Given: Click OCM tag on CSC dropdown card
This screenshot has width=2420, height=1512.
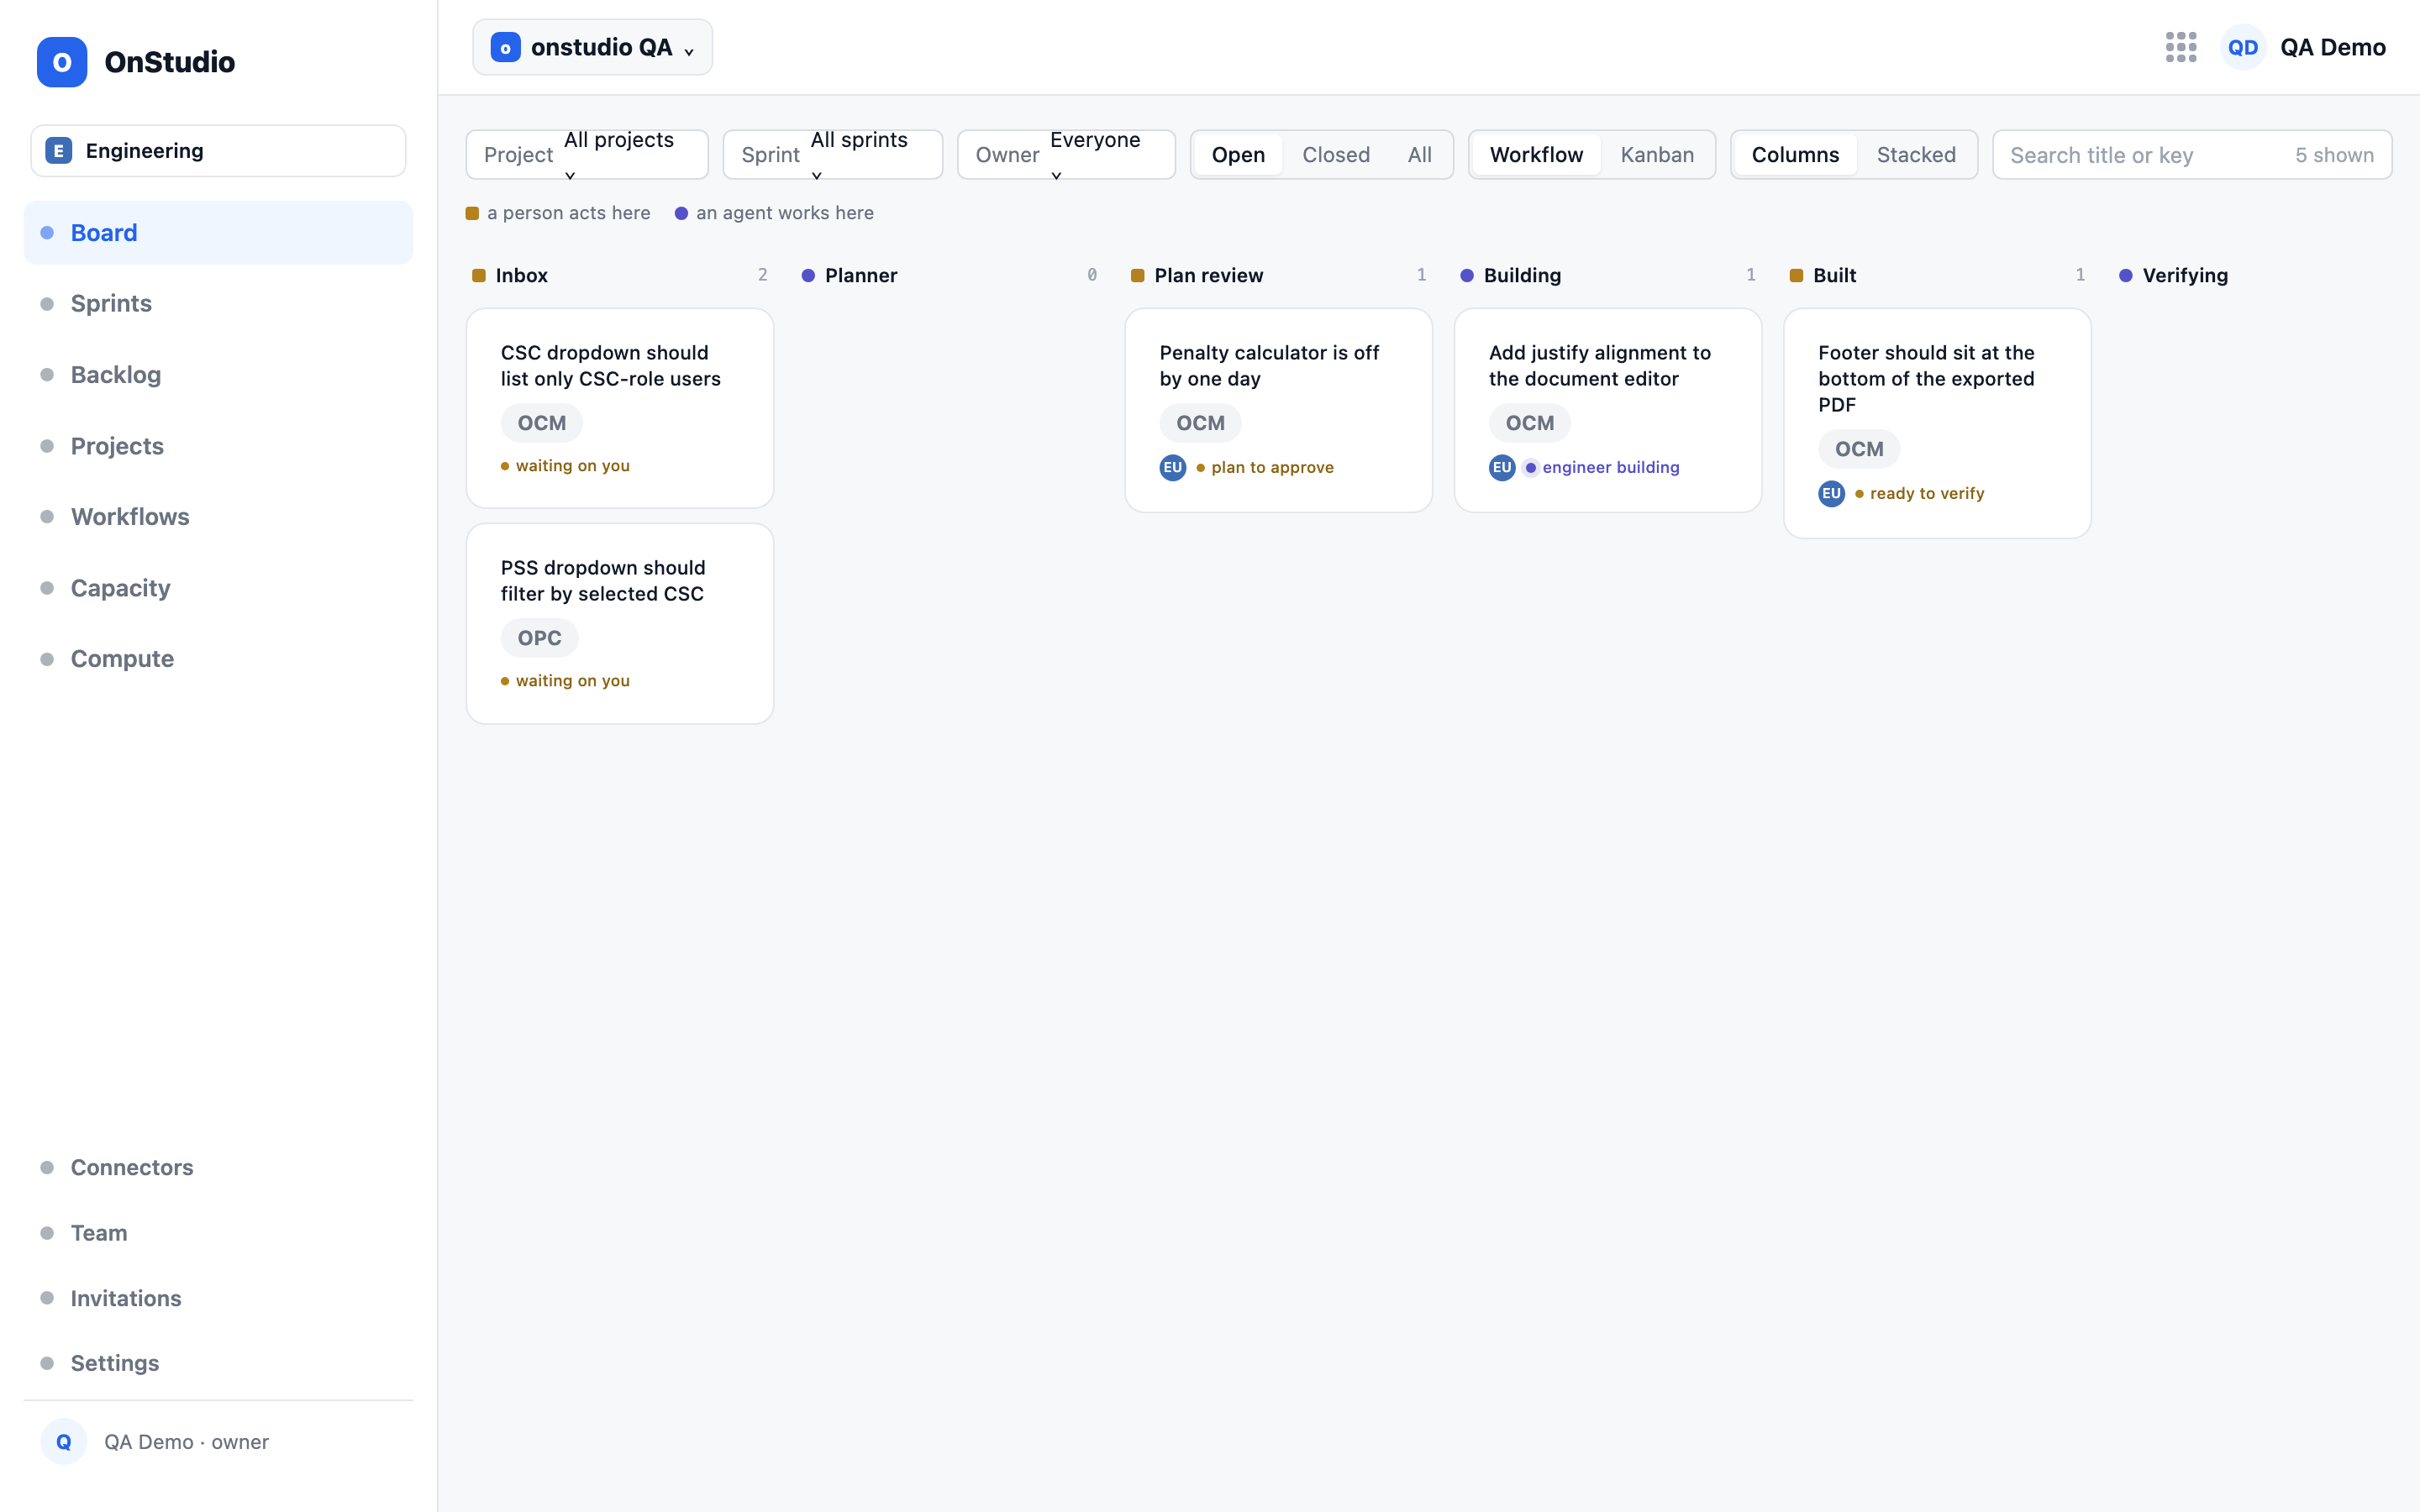Looking at the screenshot, I should click(x=541, y=423).
